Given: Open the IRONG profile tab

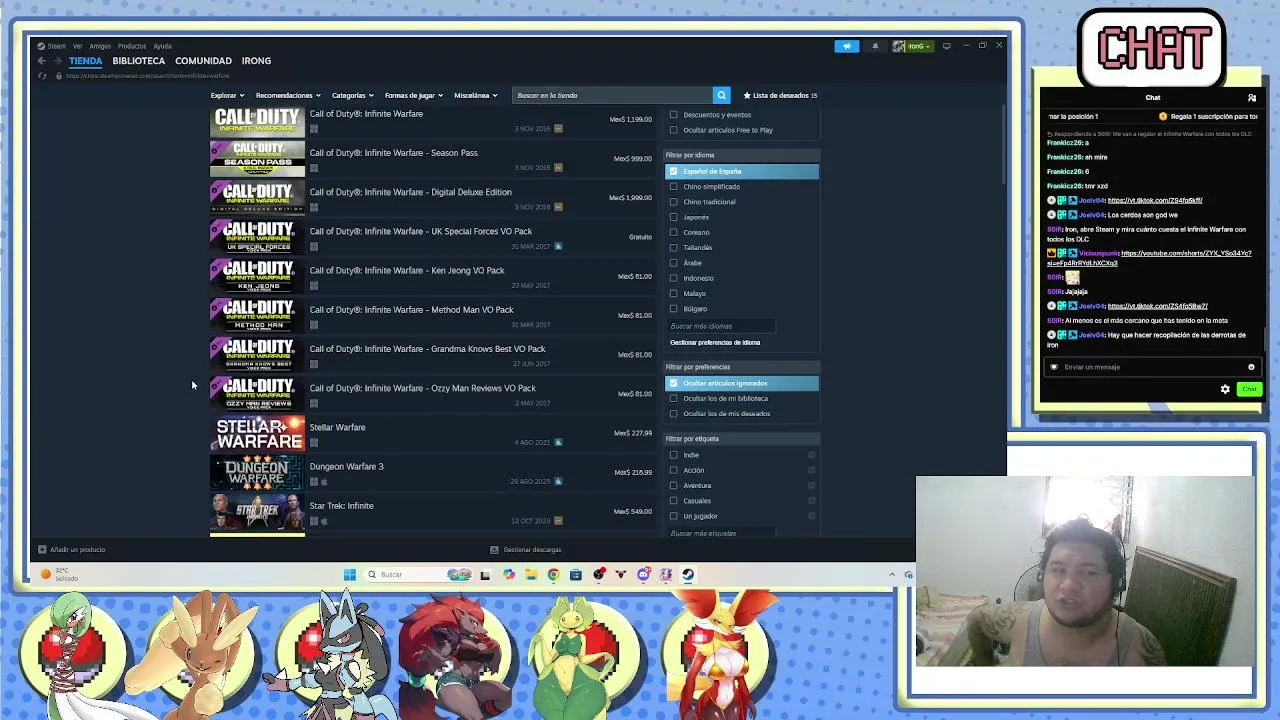Looking at the screenshot, I should [256, 61].
